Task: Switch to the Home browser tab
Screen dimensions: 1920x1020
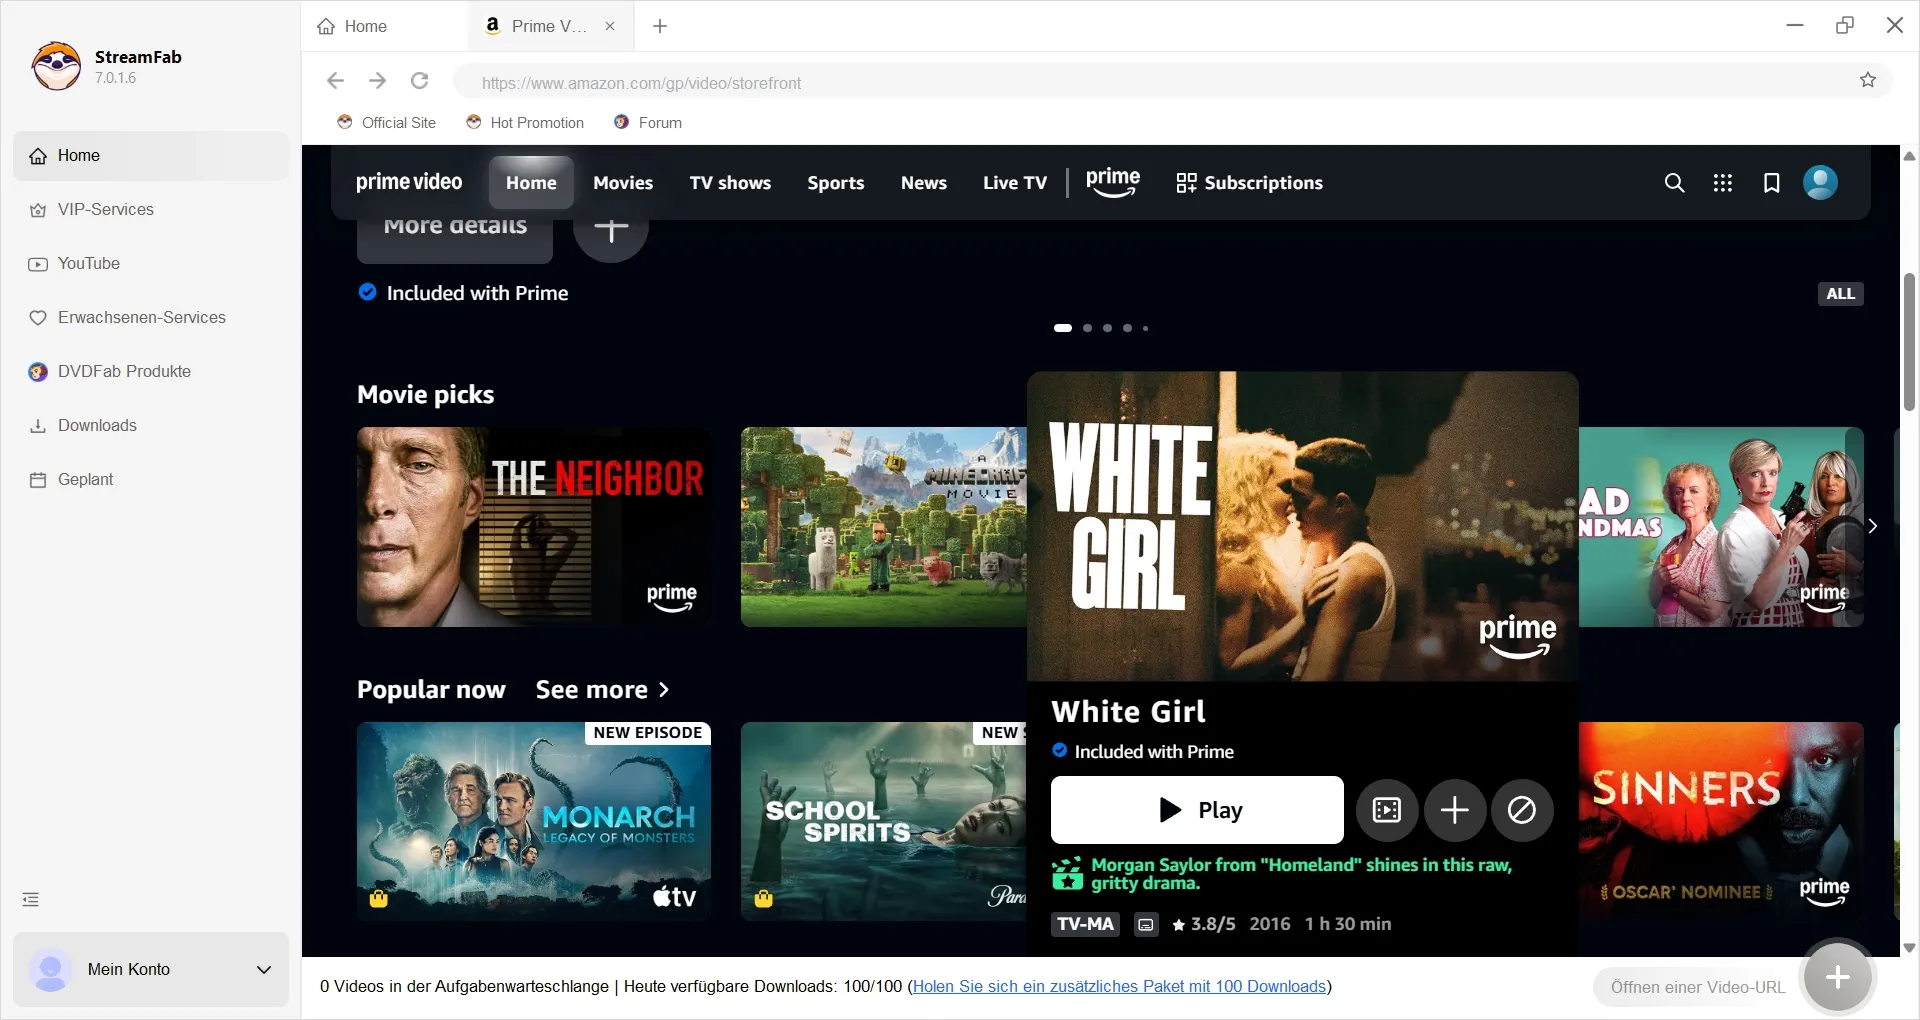Action: coord(364,26)
